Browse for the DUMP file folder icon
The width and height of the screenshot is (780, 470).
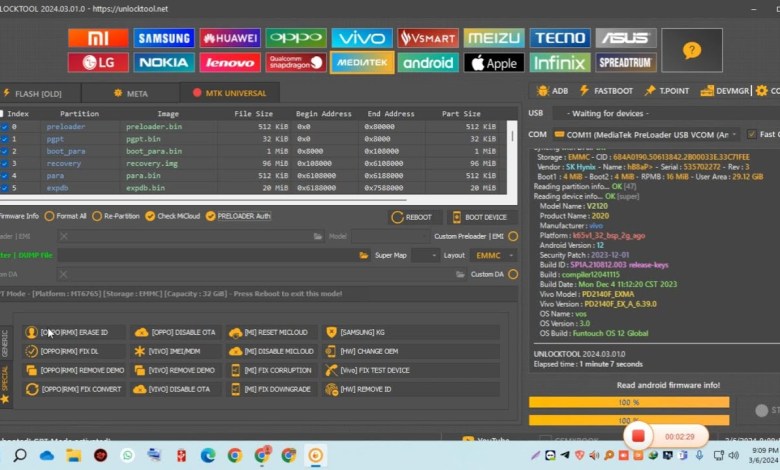(364, 256)
